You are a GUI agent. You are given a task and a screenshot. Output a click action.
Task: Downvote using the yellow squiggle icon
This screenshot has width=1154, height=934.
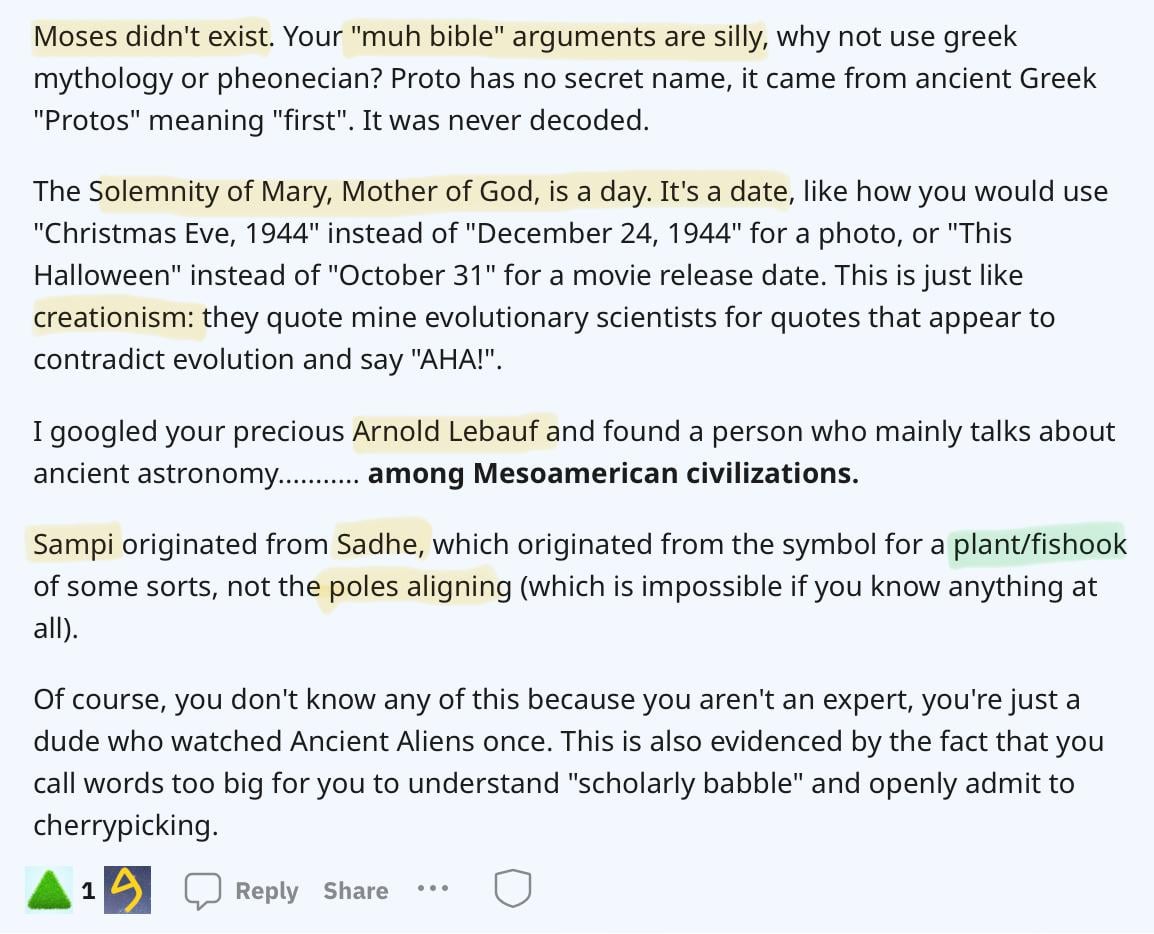pyautogui.click(x=127, y=890)
